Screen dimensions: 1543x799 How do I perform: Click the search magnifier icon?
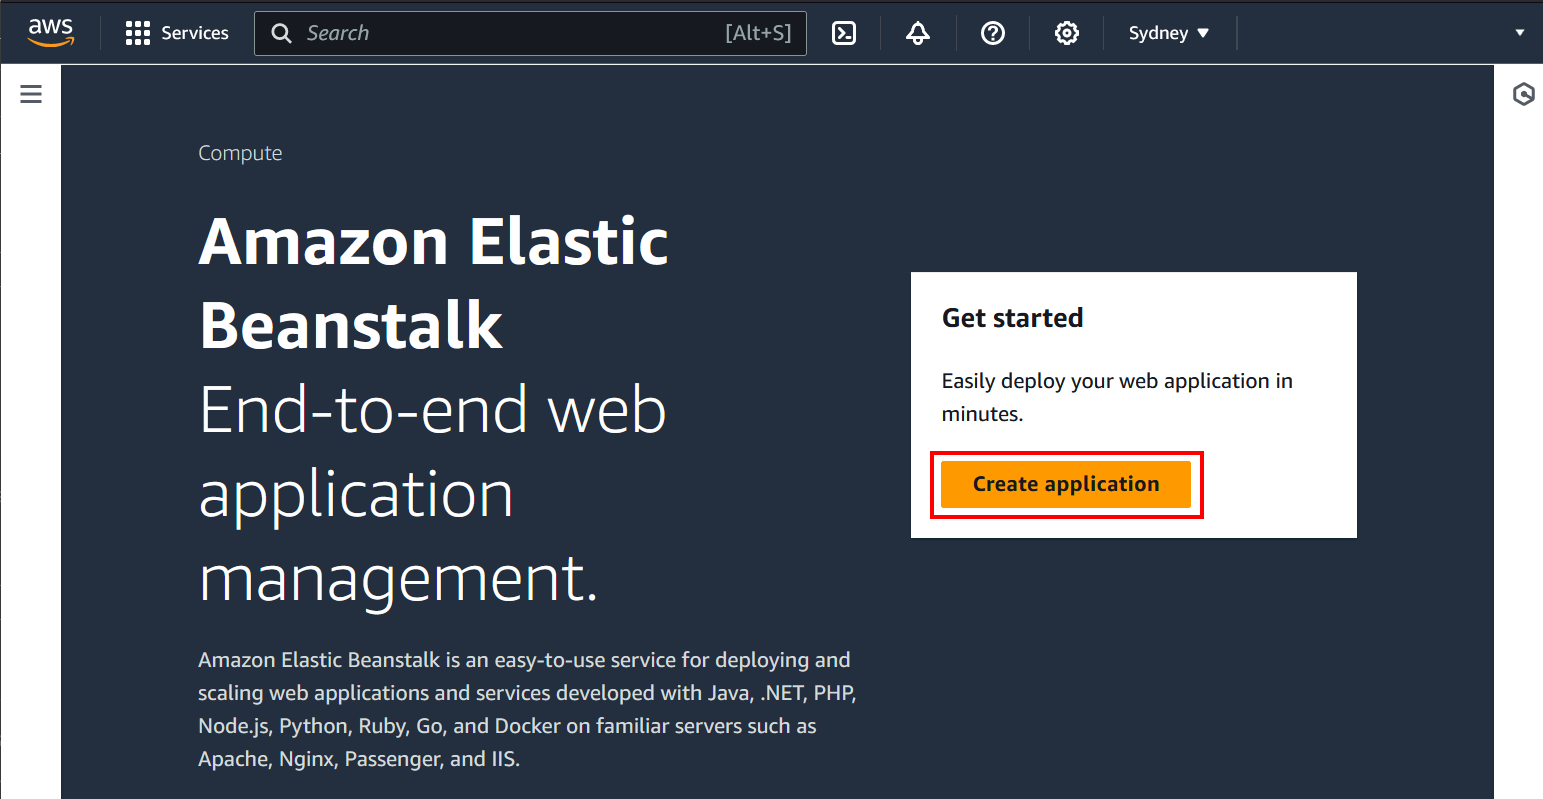pos(281,32)
